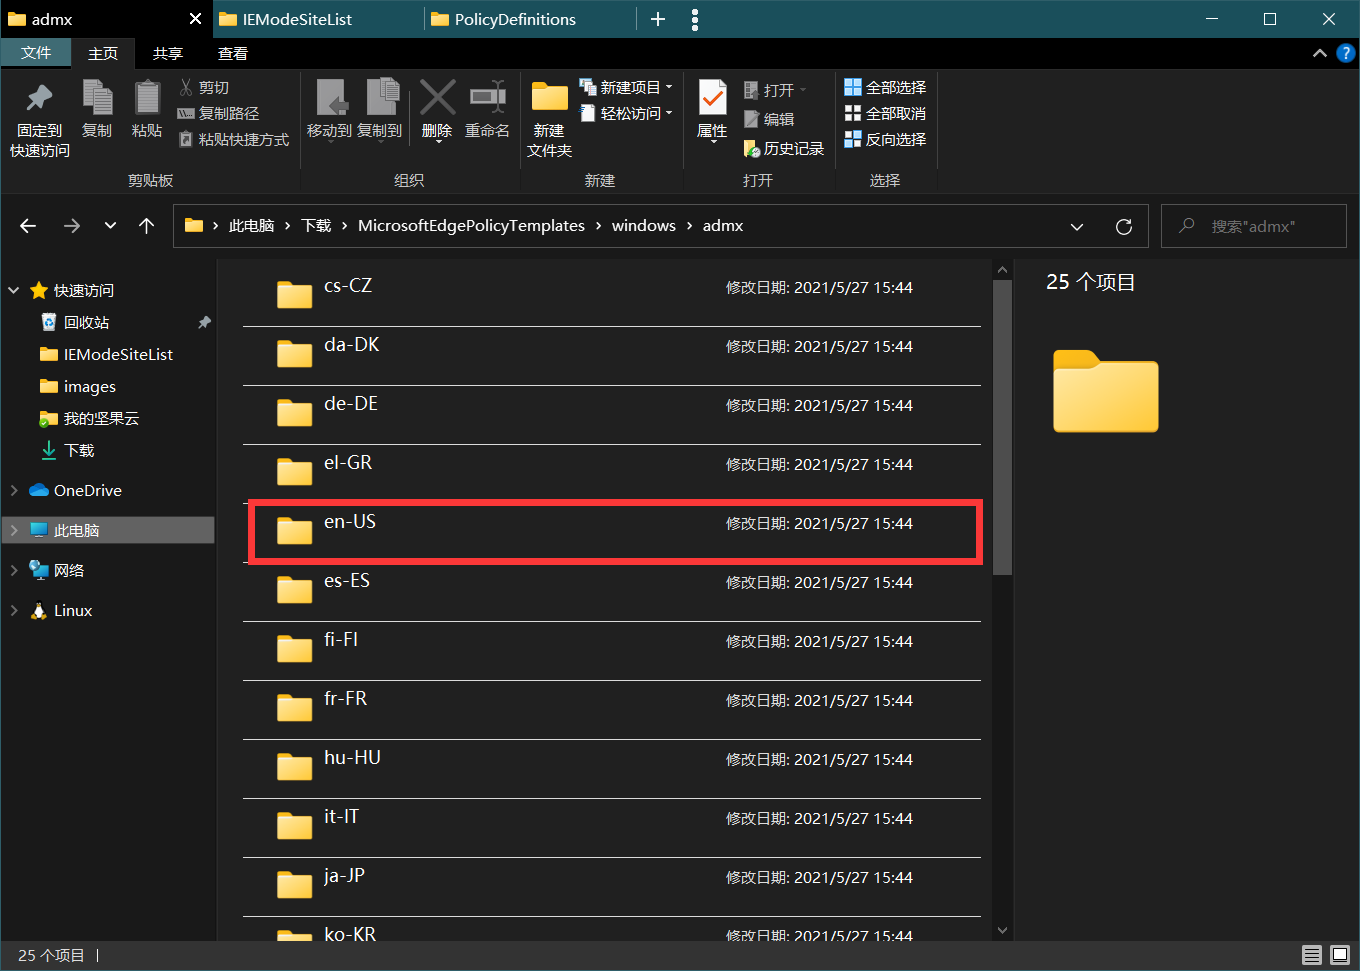Open a new tab with plus button
Screen dimensions: 1360x971
click(658, 19)
